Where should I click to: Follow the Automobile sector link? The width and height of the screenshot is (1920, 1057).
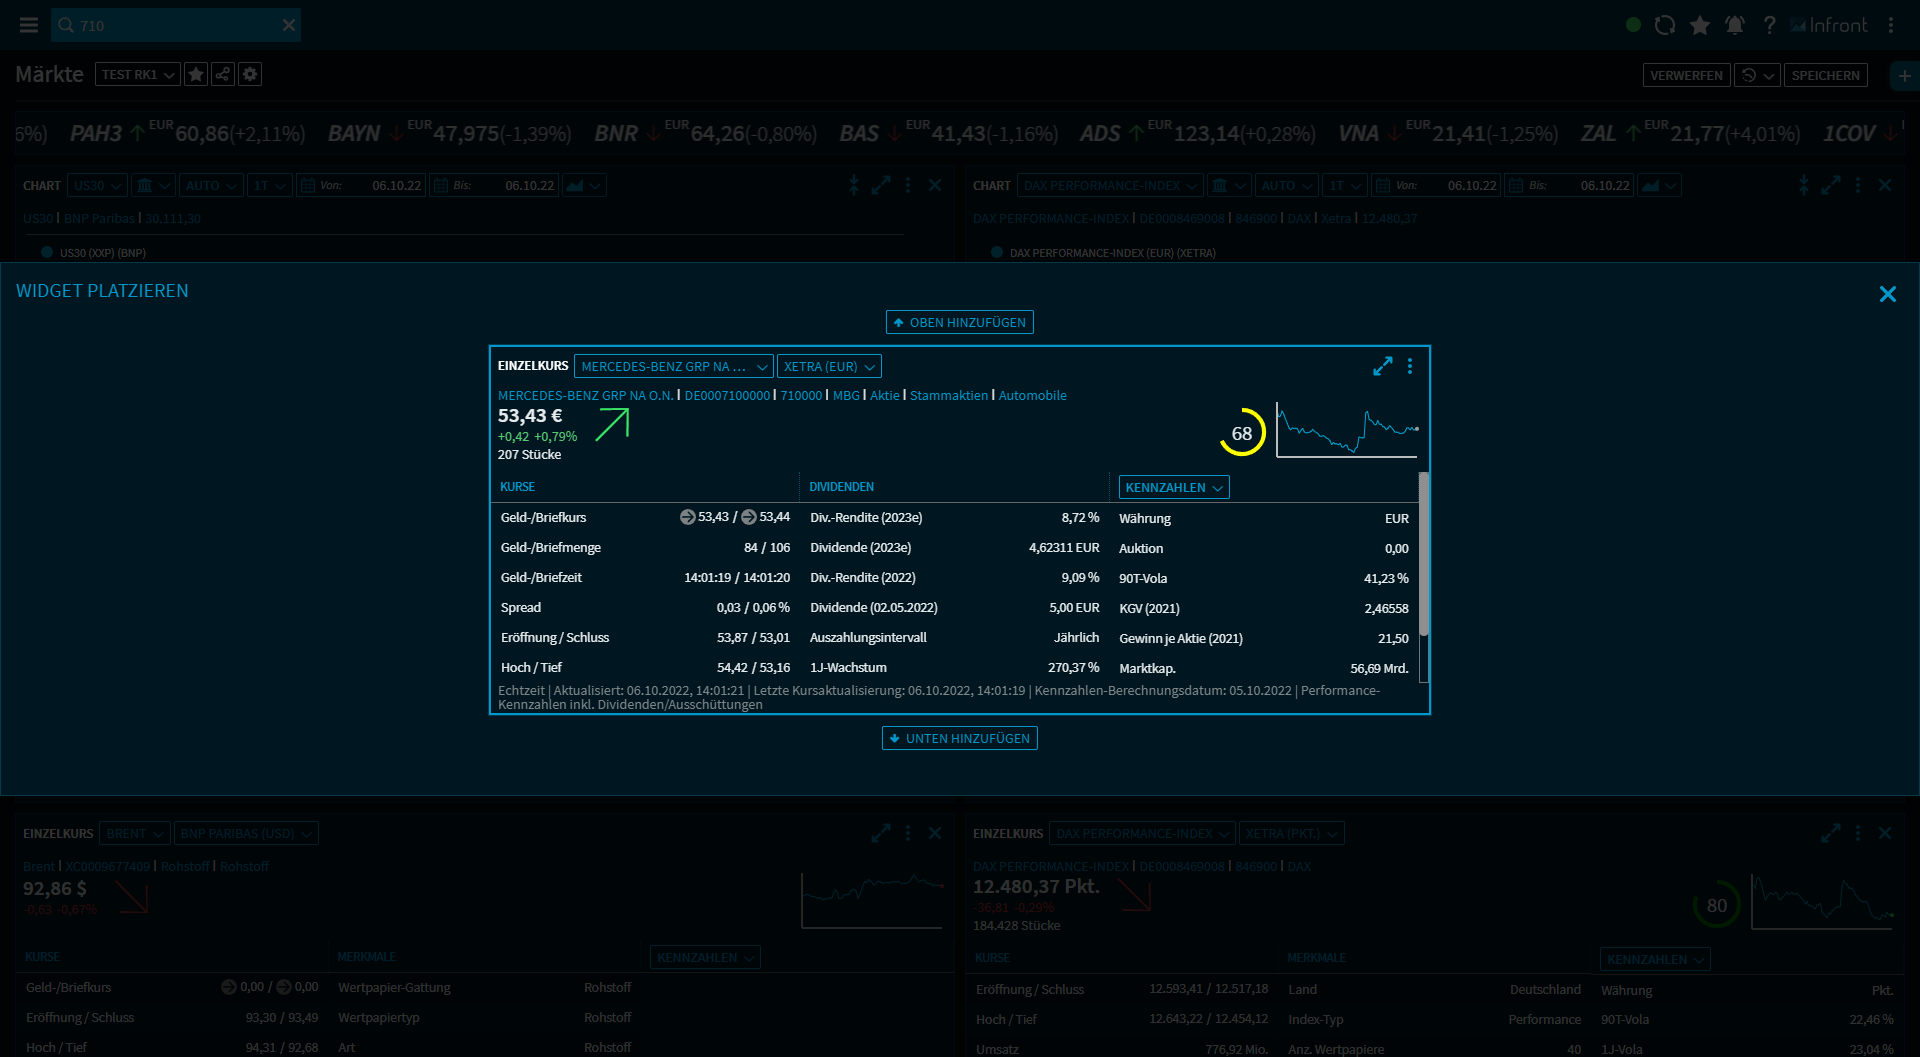pos(1032,396)
